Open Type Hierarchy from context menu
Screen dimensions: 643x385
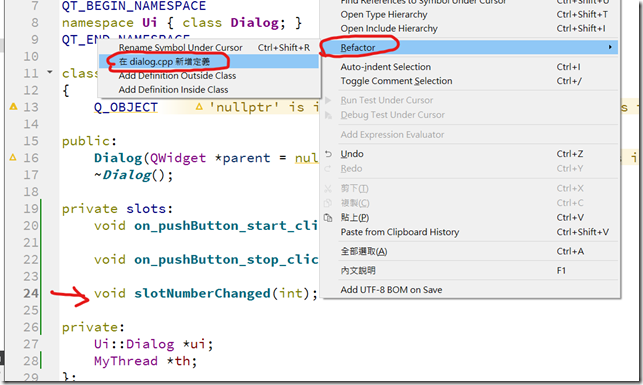(x=470, y=14)
